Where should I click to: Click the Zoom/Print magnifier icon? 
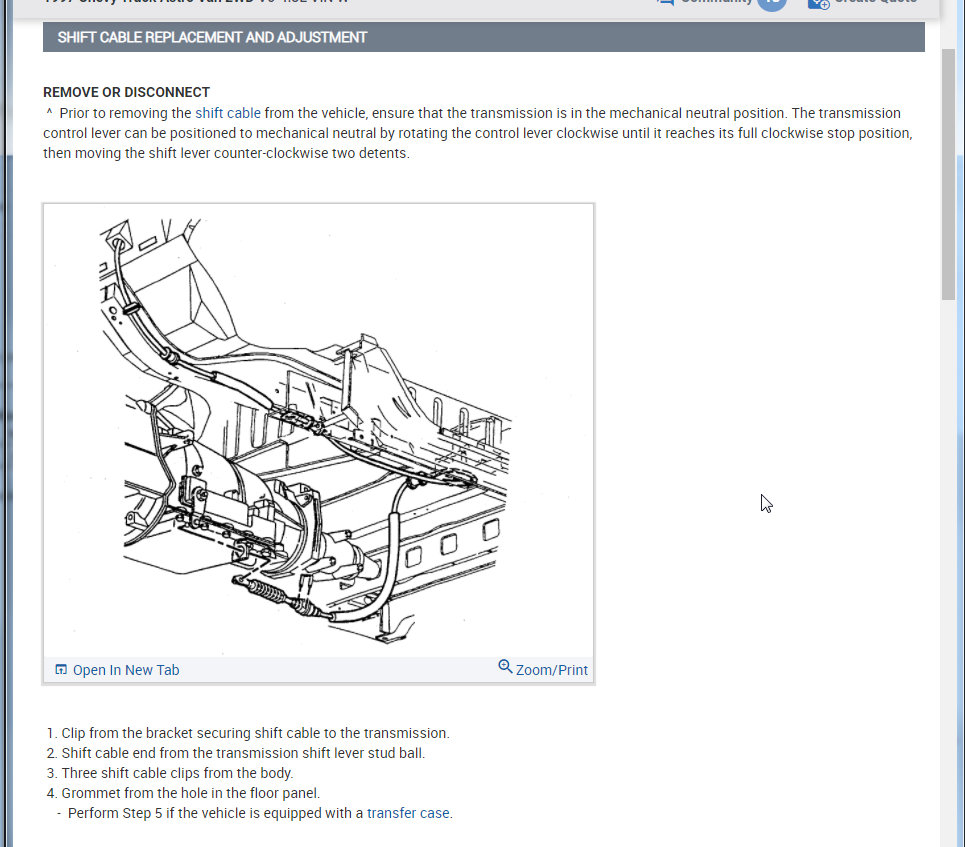pyautogui.click(x=505, y=667)
